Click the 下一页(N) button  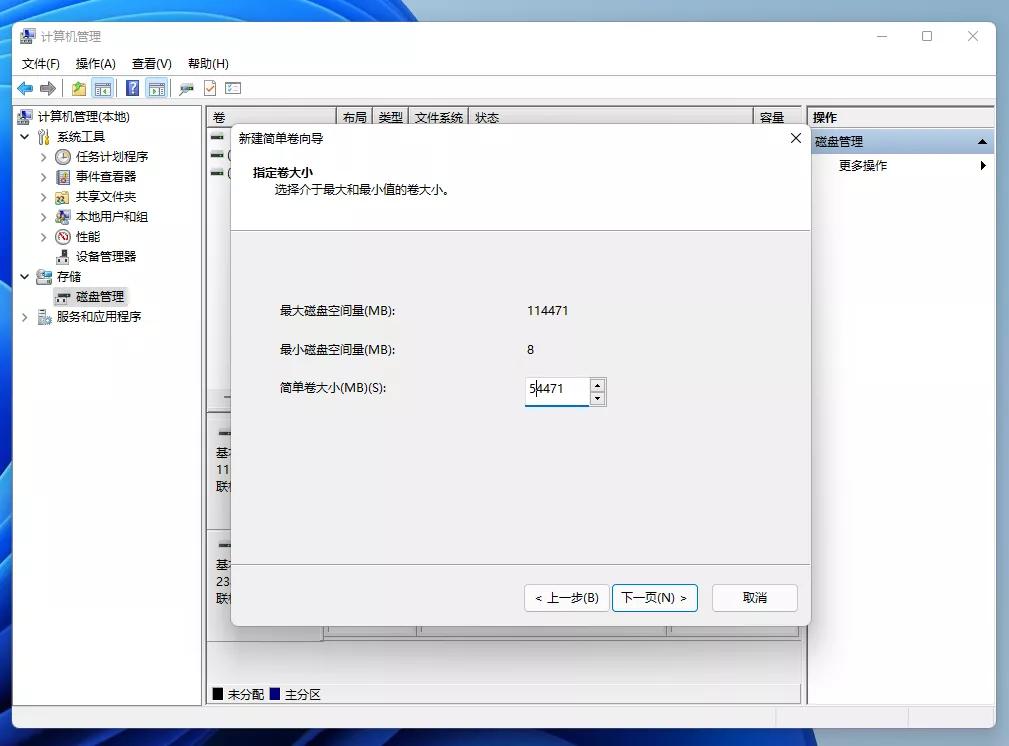pyautogui.click(x=655, y=597)
